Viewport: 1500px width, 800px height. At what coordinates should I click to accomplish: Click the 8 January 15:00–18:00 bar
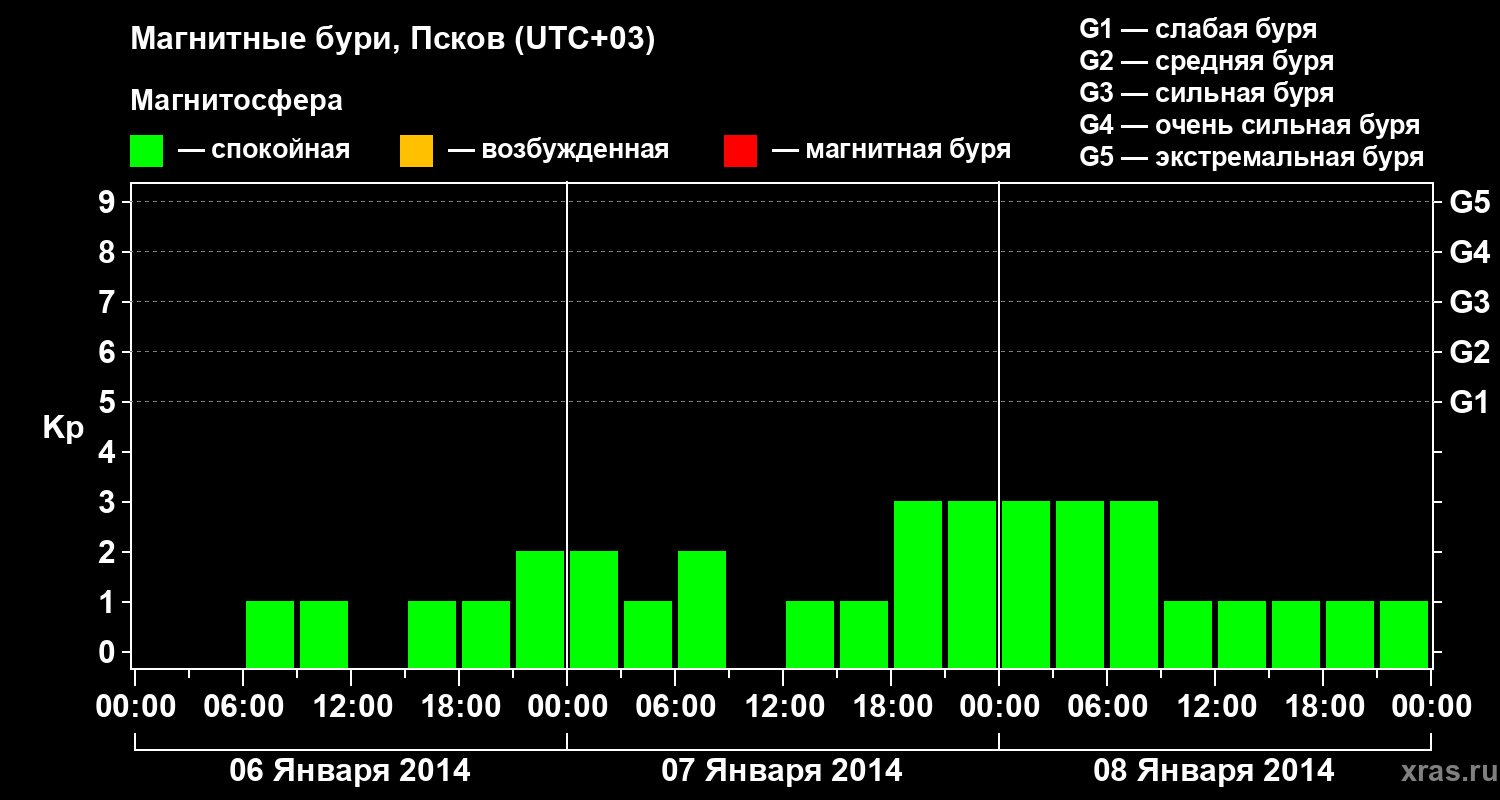click(1296, 634)
